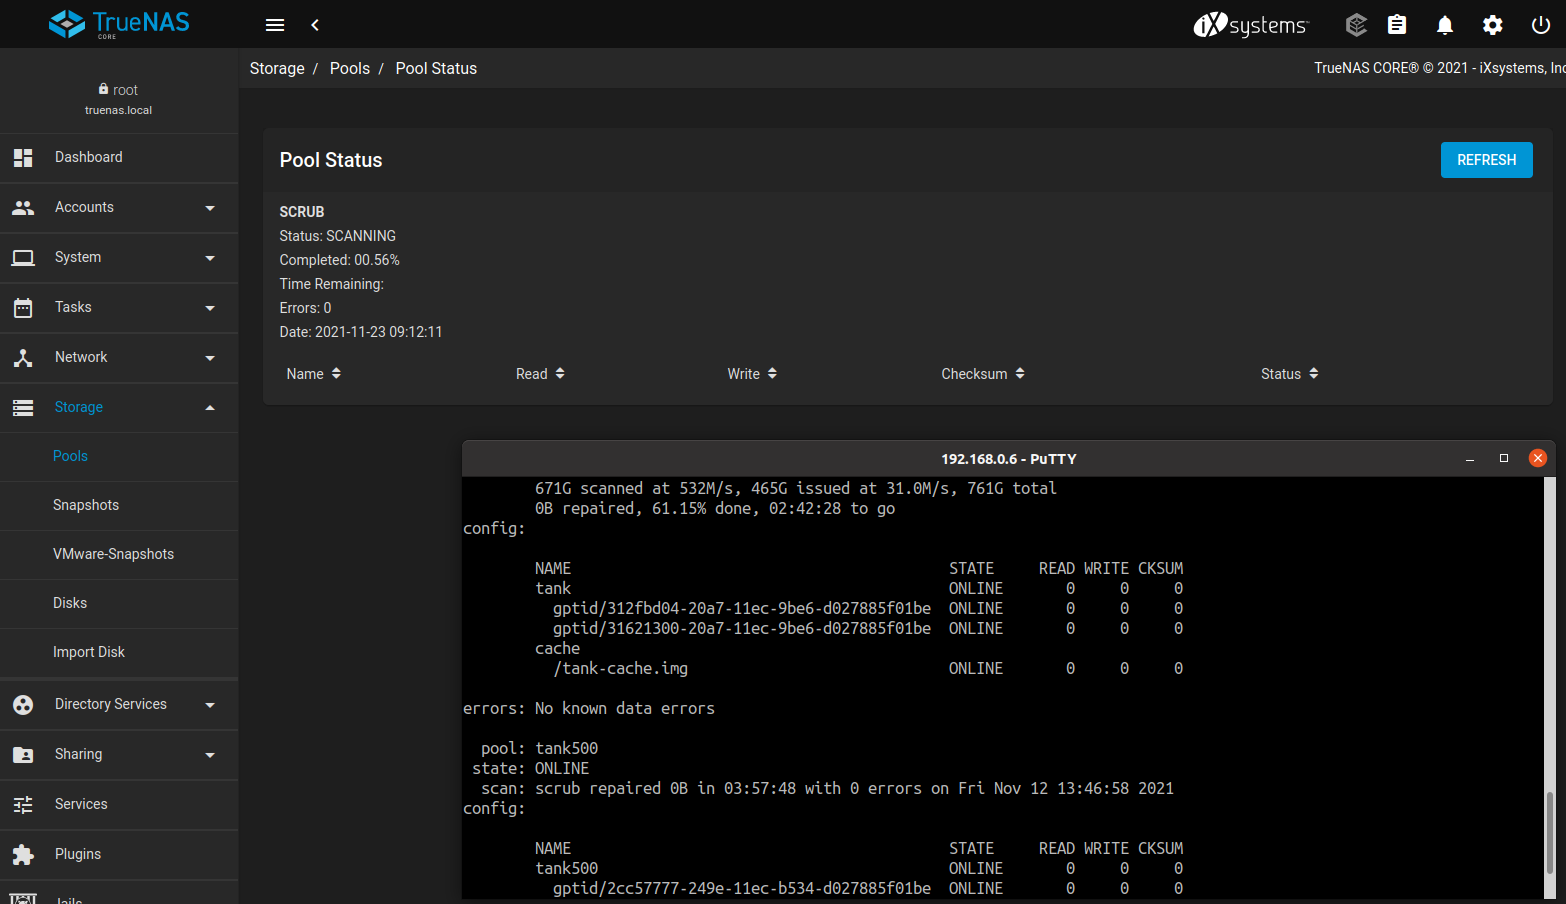
Task: Open the task manager clipboard icon
Action: [x=1397, y=25]
